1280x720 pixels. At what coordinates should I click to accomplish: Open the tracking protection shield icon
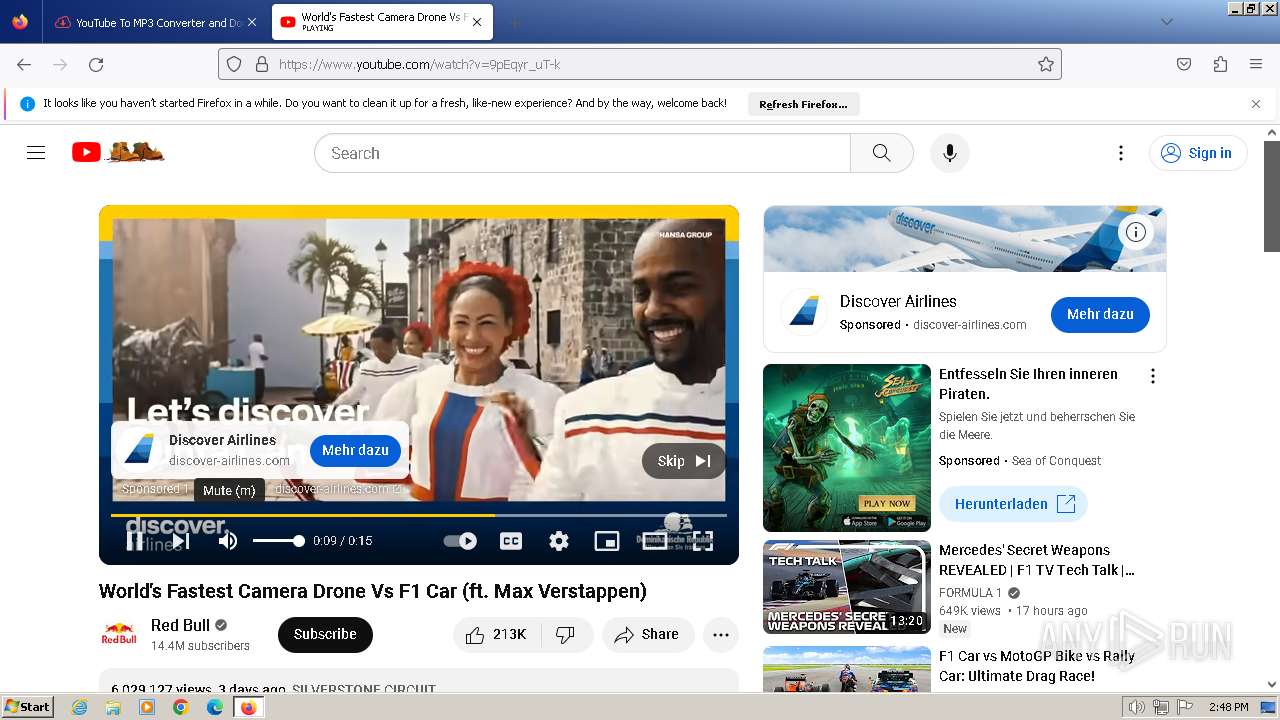pos(234,64)
